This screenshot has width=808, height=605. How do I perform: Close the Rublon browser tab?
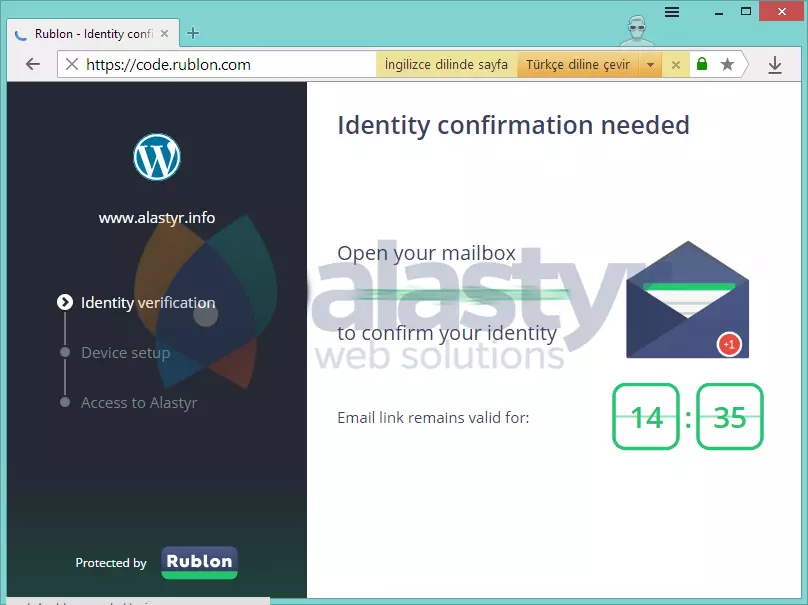point(164,33)
